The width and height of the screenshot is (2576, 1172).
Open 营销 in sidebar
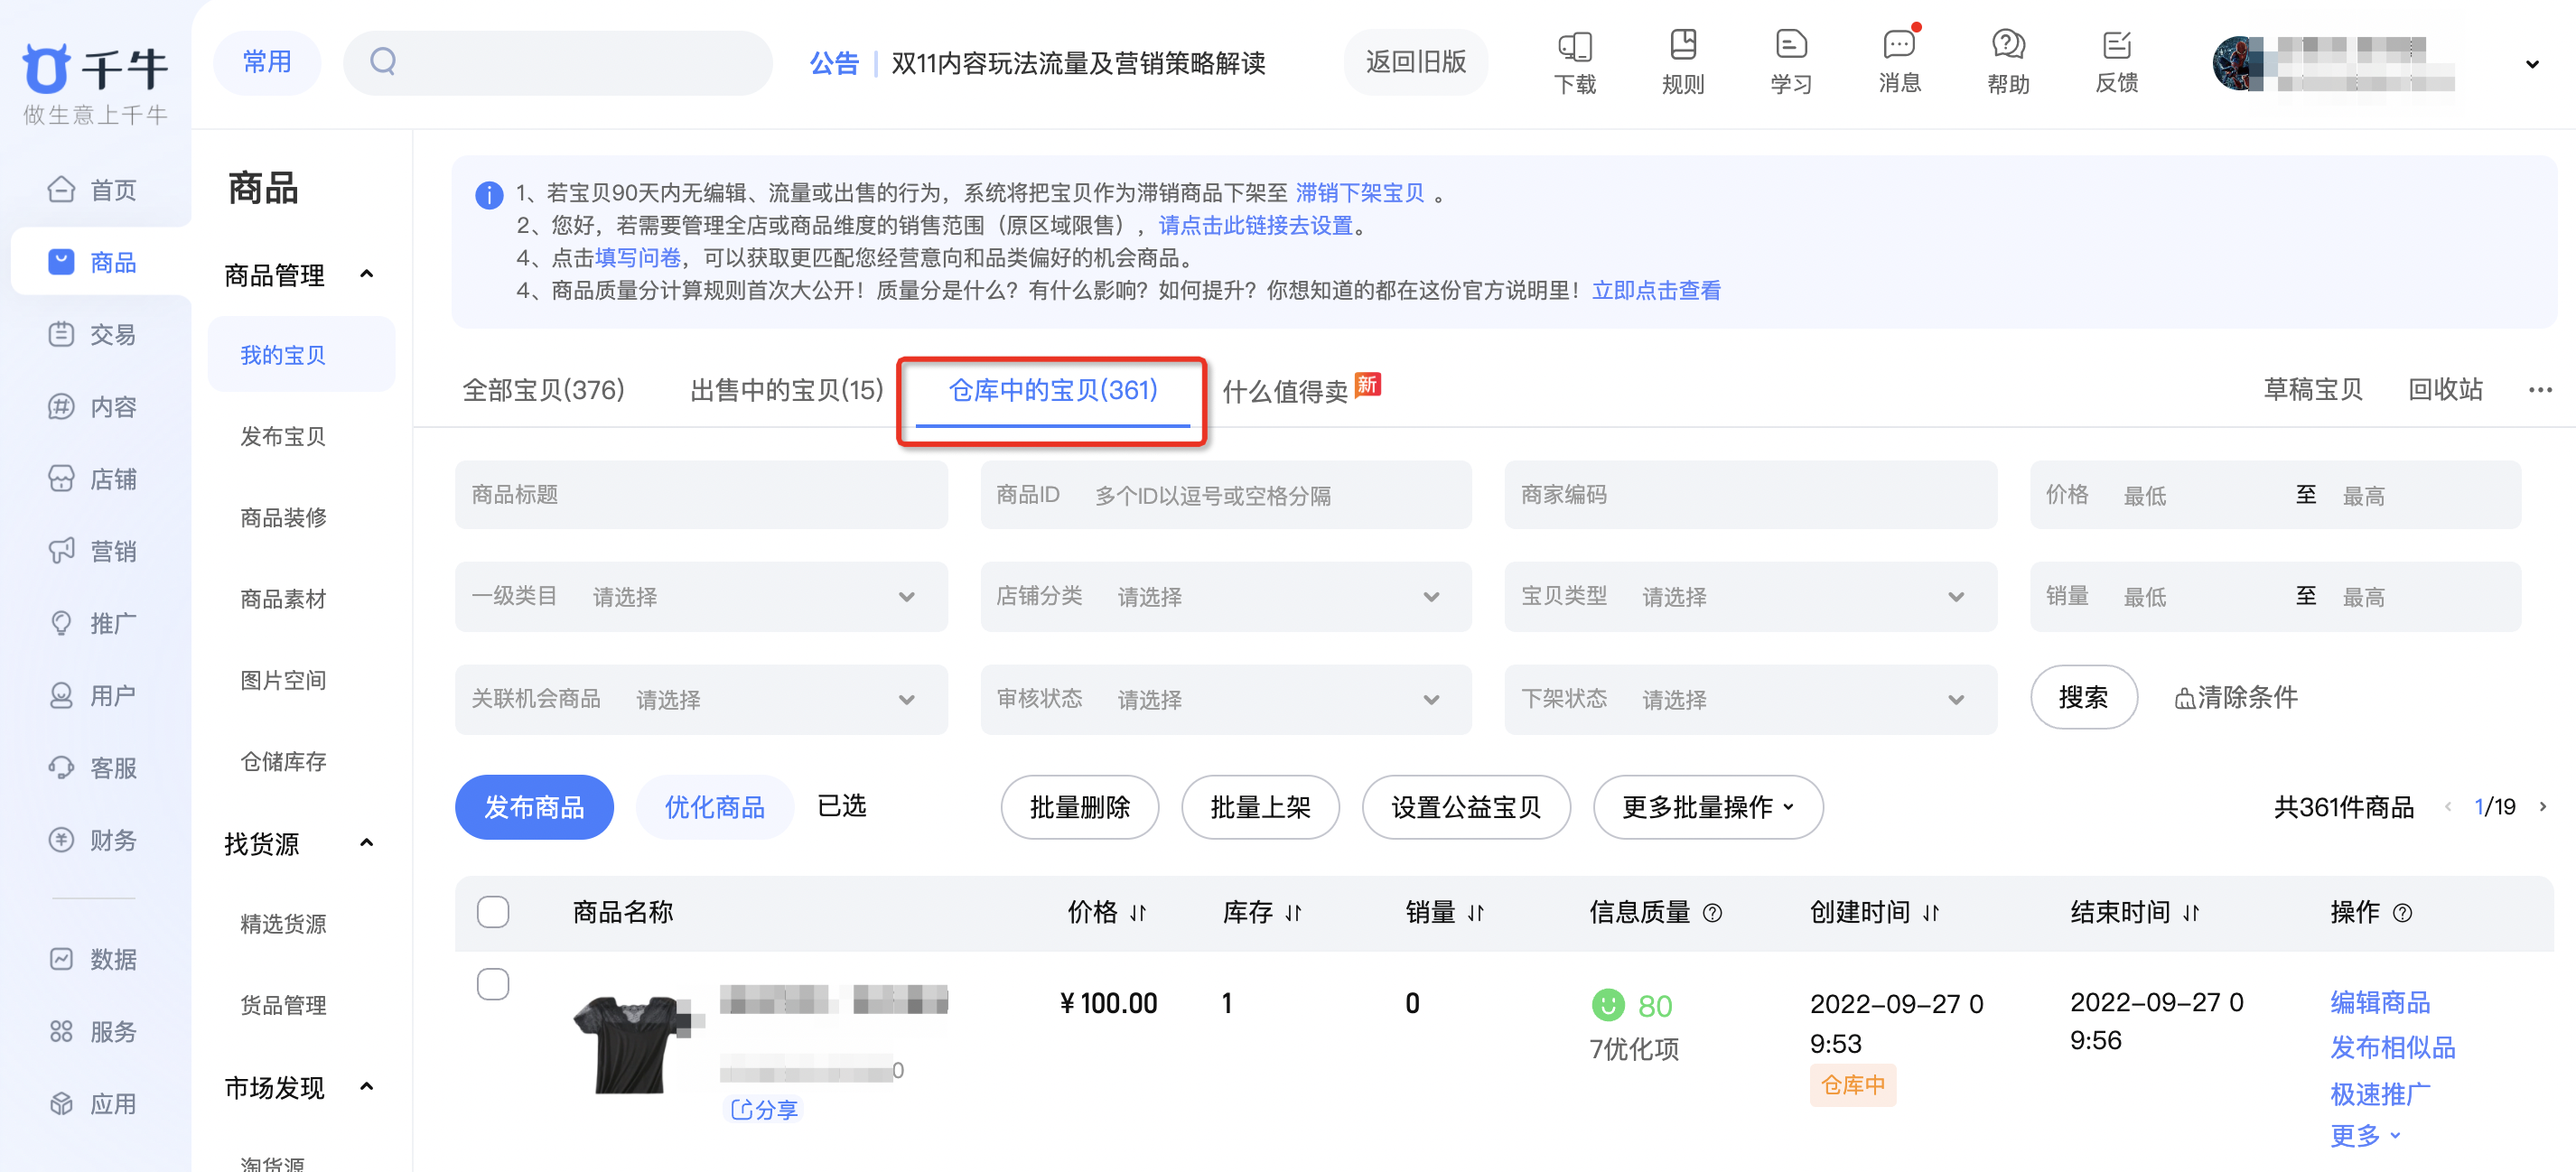click(93, 551)
